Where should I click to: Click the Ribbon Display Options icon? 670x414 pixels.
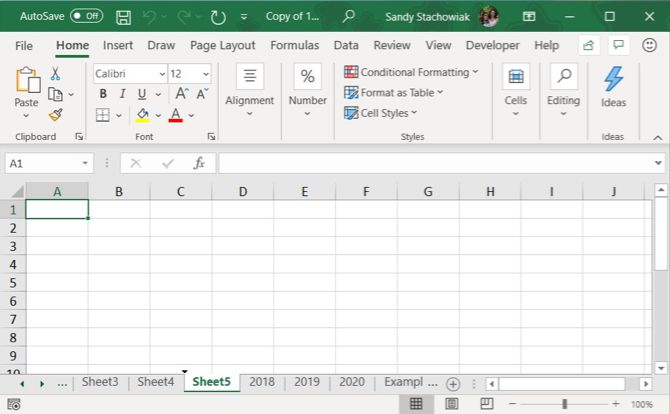click(x=529, y=16)
